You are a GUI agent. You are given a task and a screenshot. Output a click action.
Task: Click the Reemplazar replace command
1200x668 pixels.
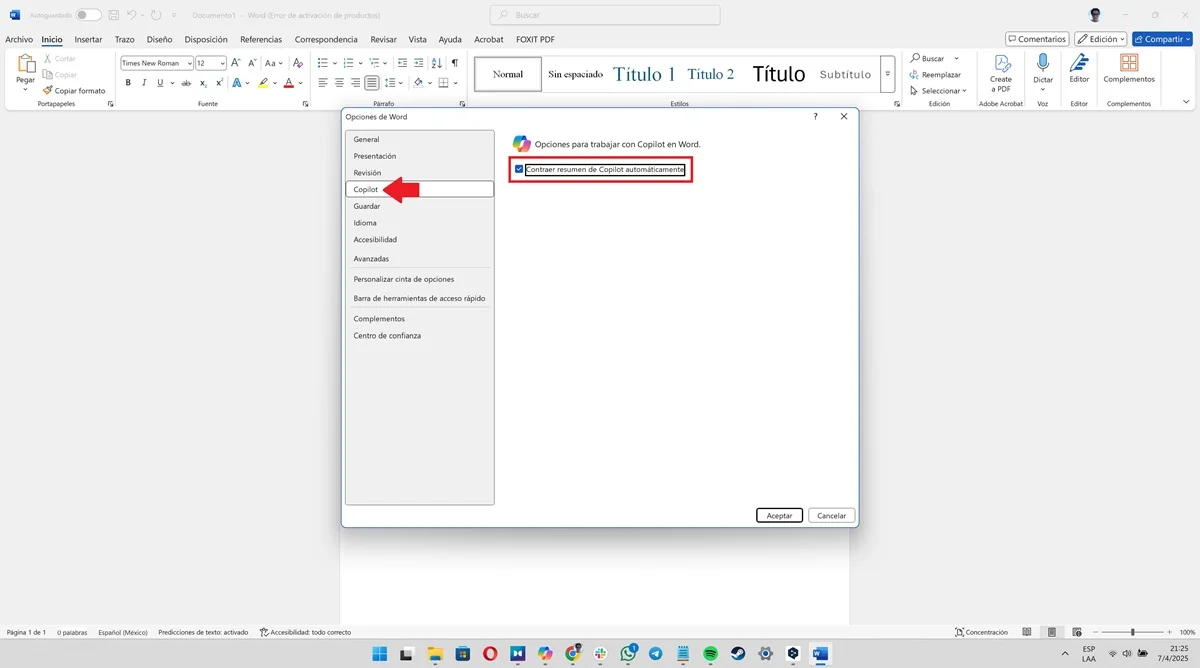point(935,75)
